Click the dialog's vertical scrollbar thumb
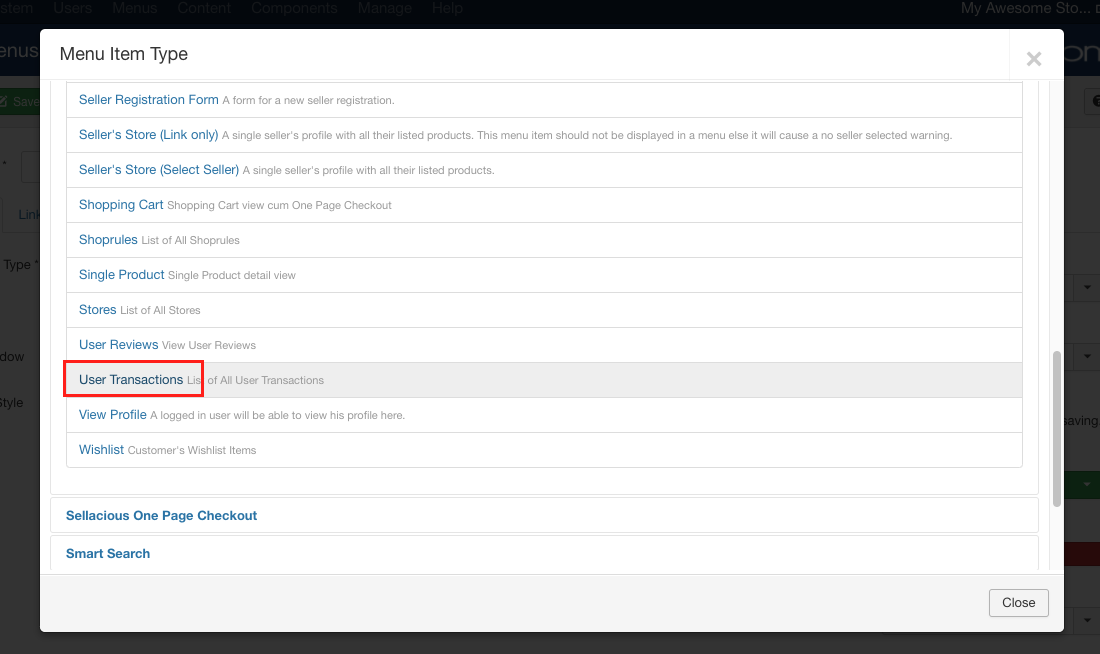The image size is (1100, 654). pos(1057,429)
